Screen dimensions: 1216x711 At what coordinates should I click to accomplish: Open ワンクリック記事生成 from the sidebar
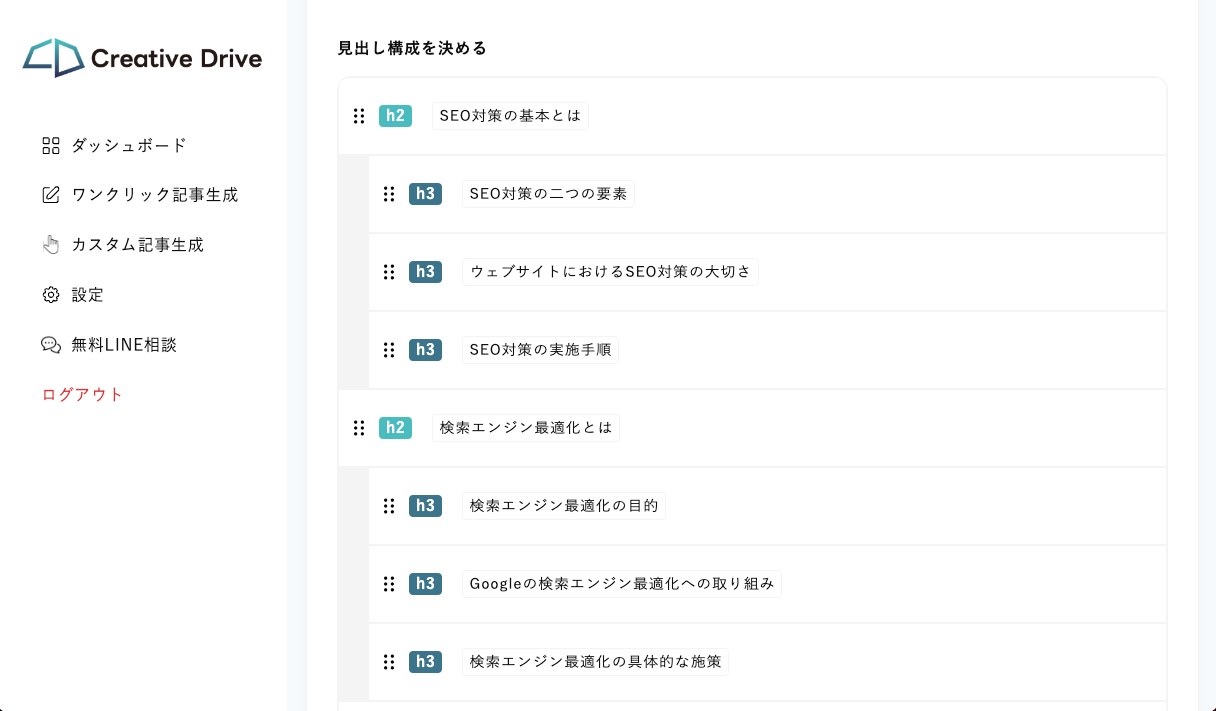tap(154, 195)
